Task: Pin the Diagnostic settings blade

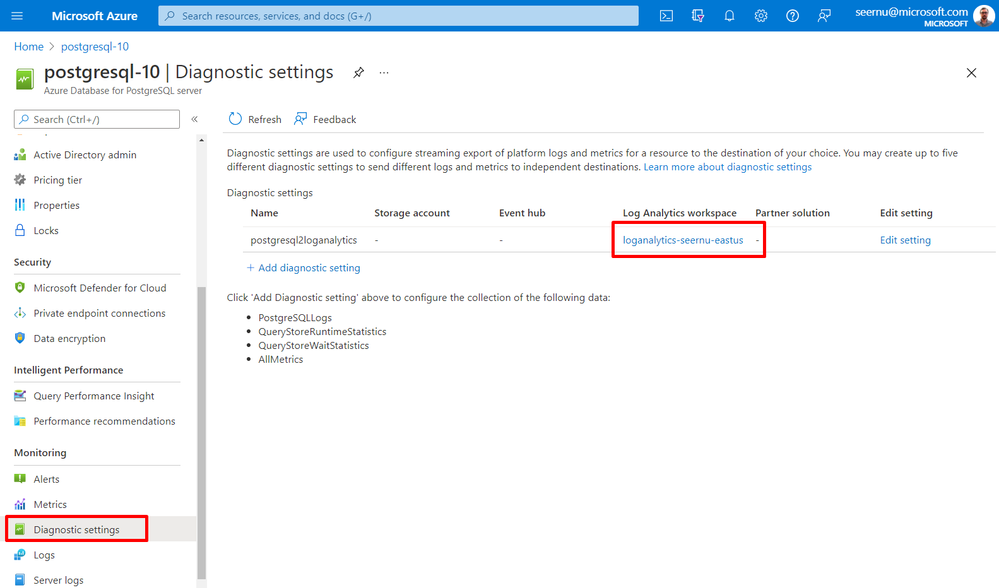Action: [359, 73]
